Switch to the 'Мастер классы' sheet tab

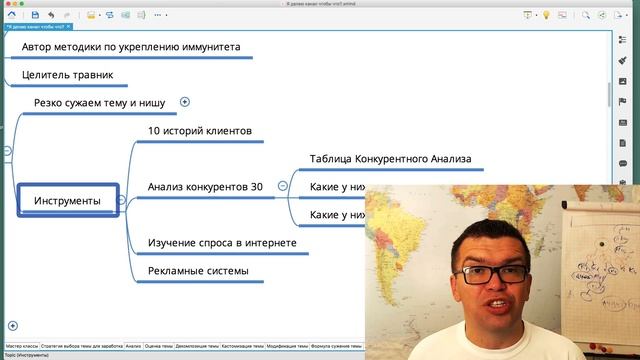coord(22,346)
